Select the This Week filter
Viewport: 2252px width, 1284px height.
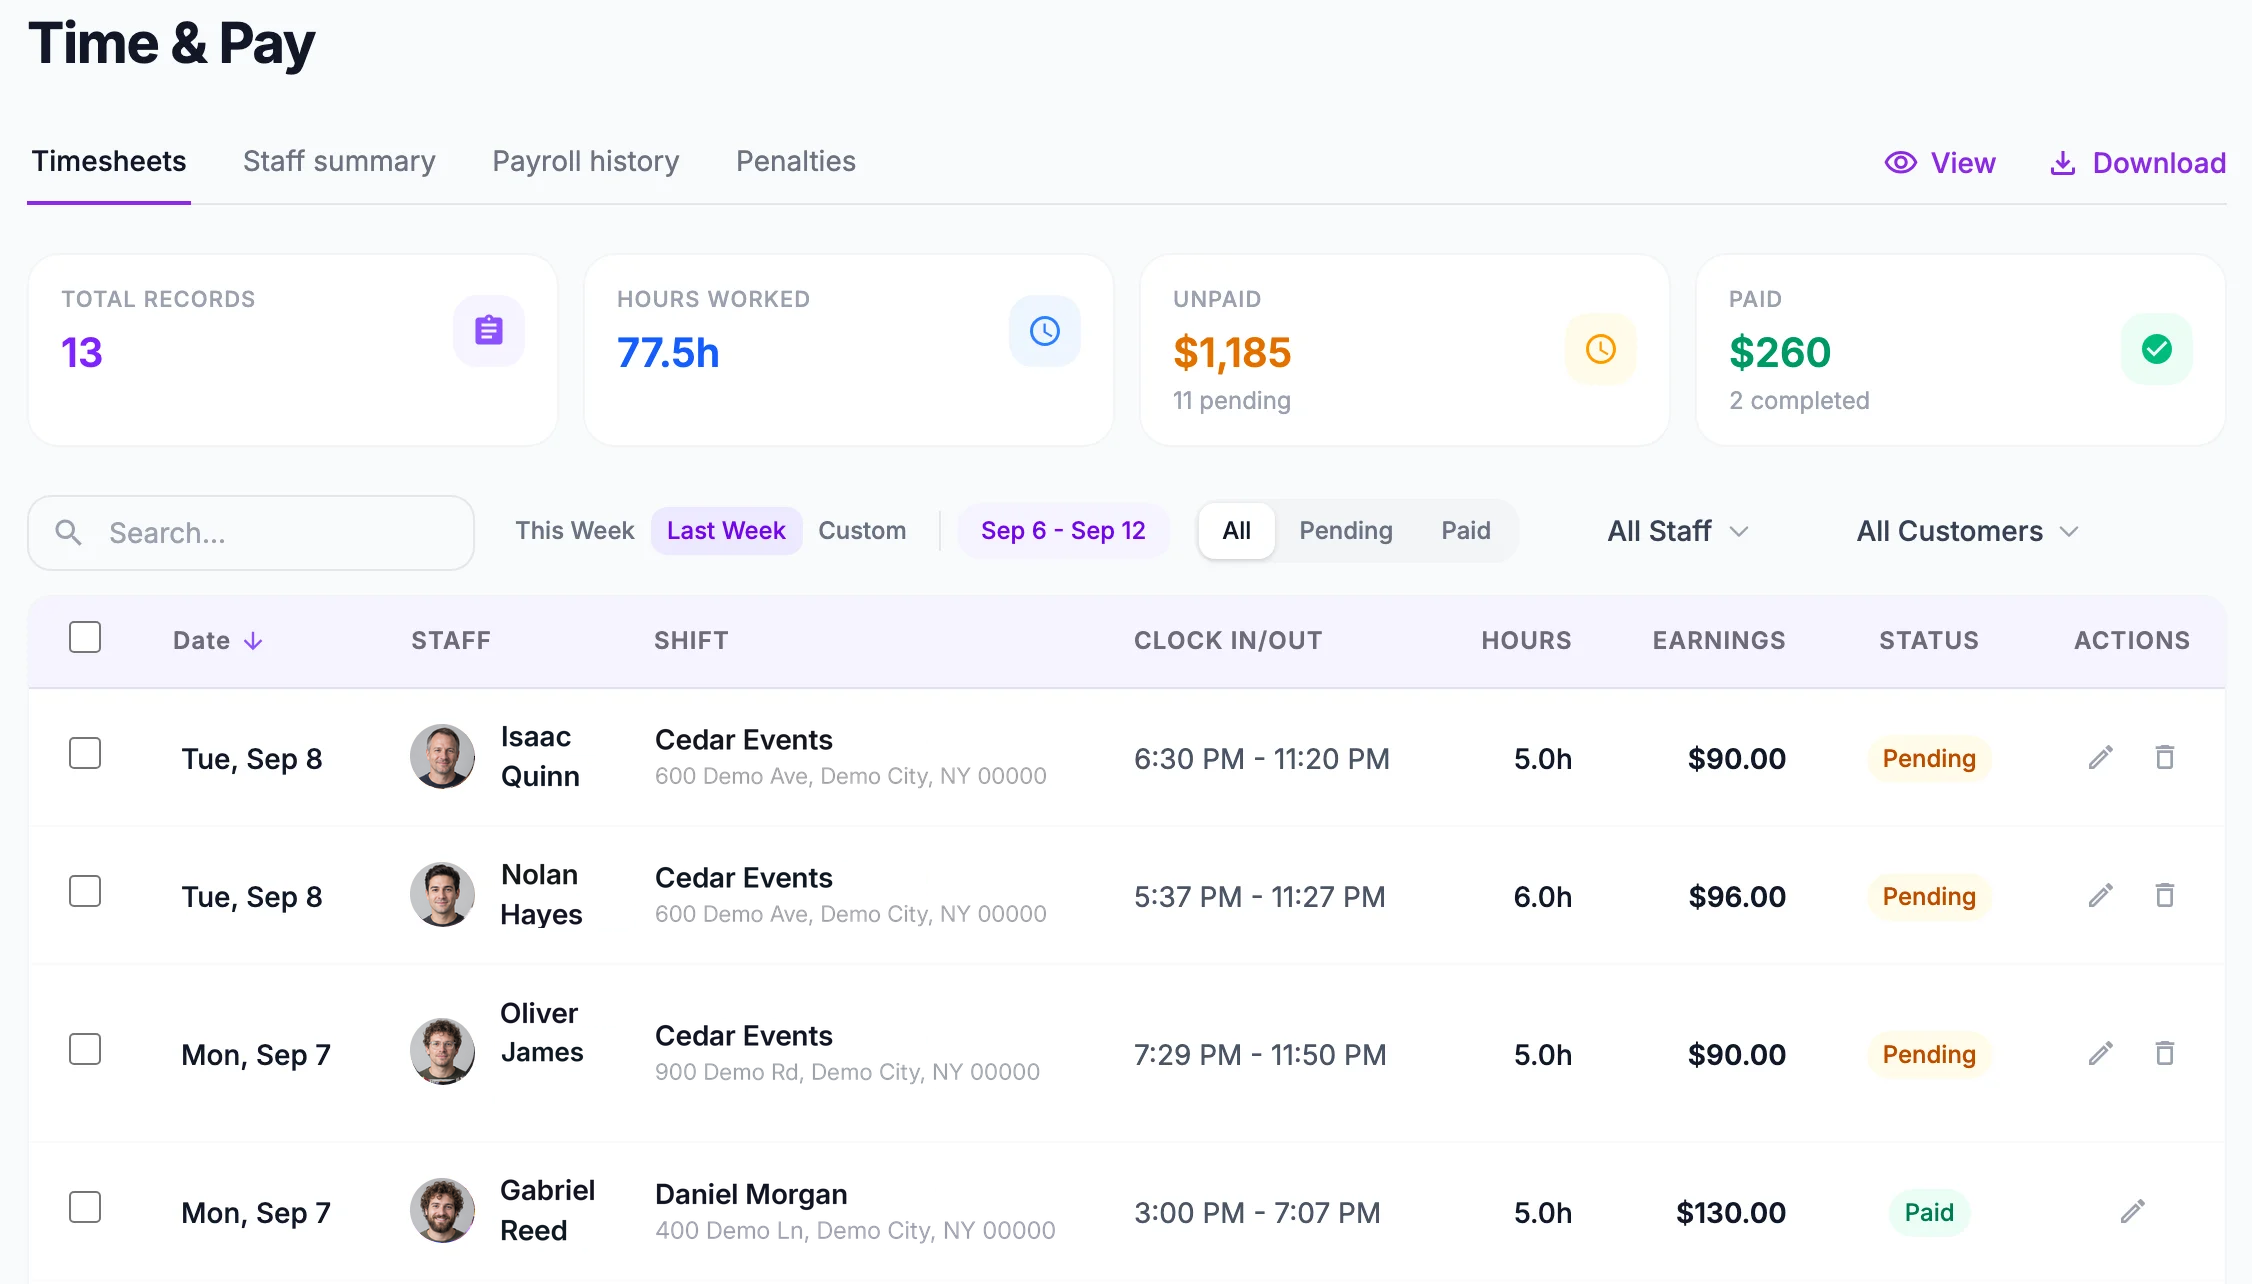click(575, 531)
